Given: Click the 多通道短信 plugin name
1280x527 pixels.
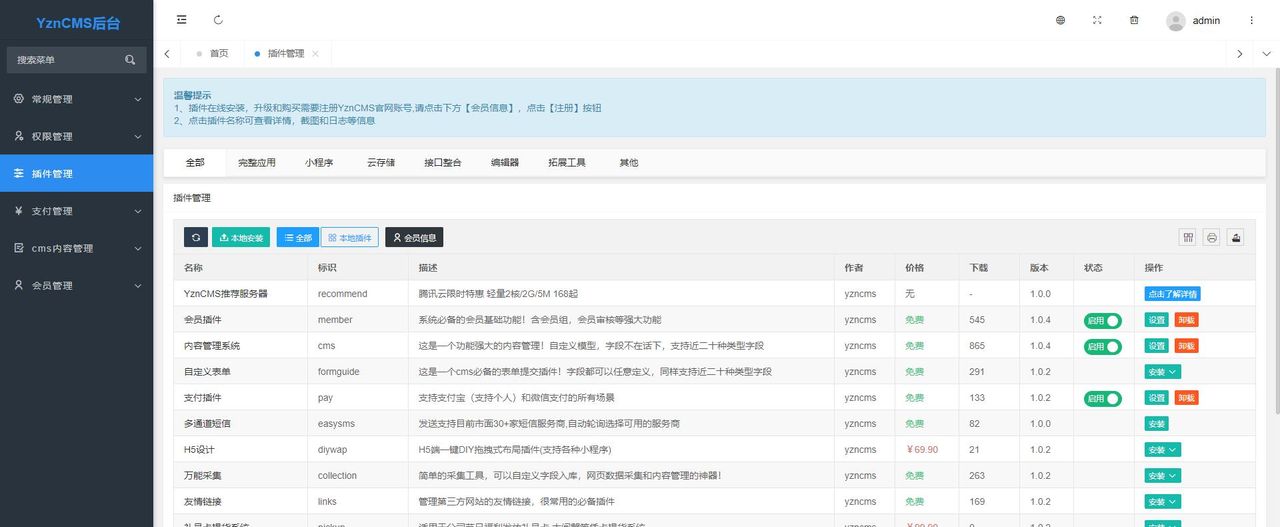Looking at the screenshot, I should 207,424.
